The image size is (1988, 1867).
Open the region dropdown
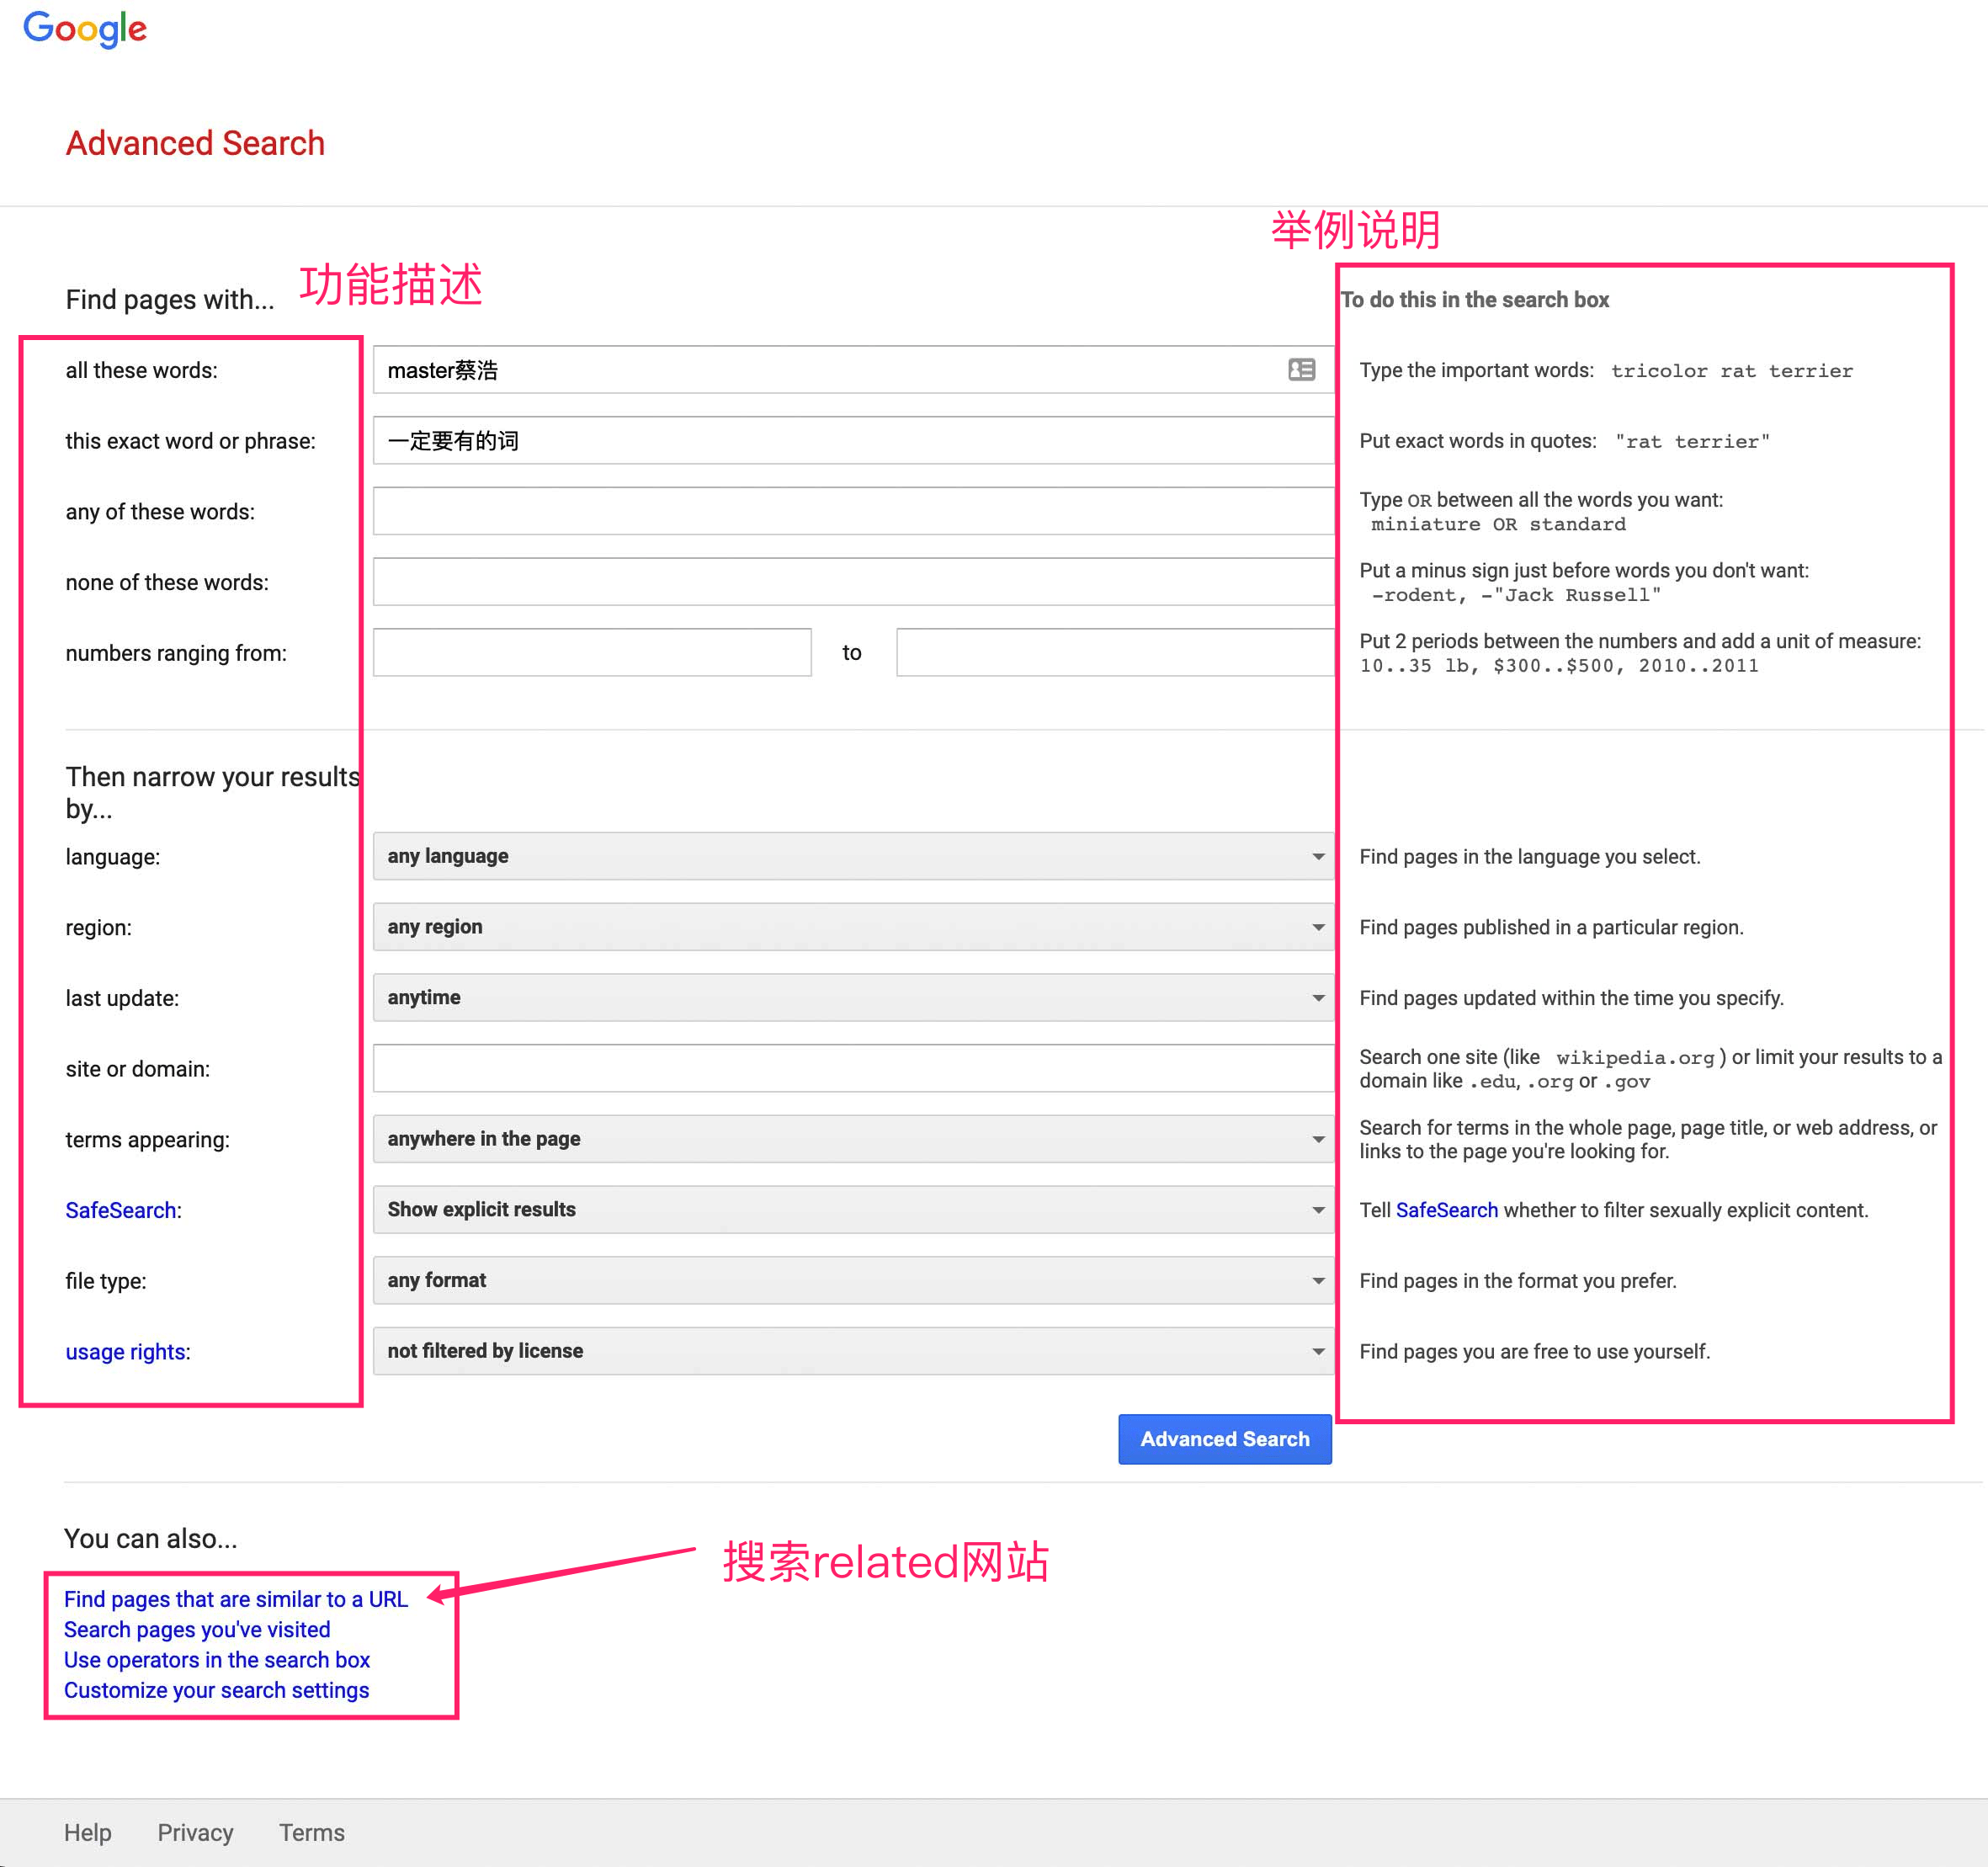click(x=853, y=927)
